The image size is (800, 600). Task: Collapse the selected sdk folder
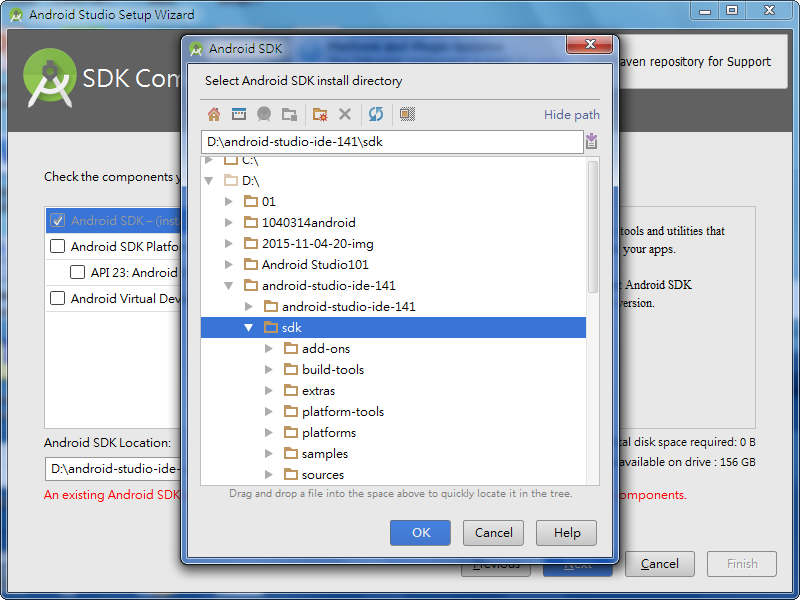[x=248, y=328]
